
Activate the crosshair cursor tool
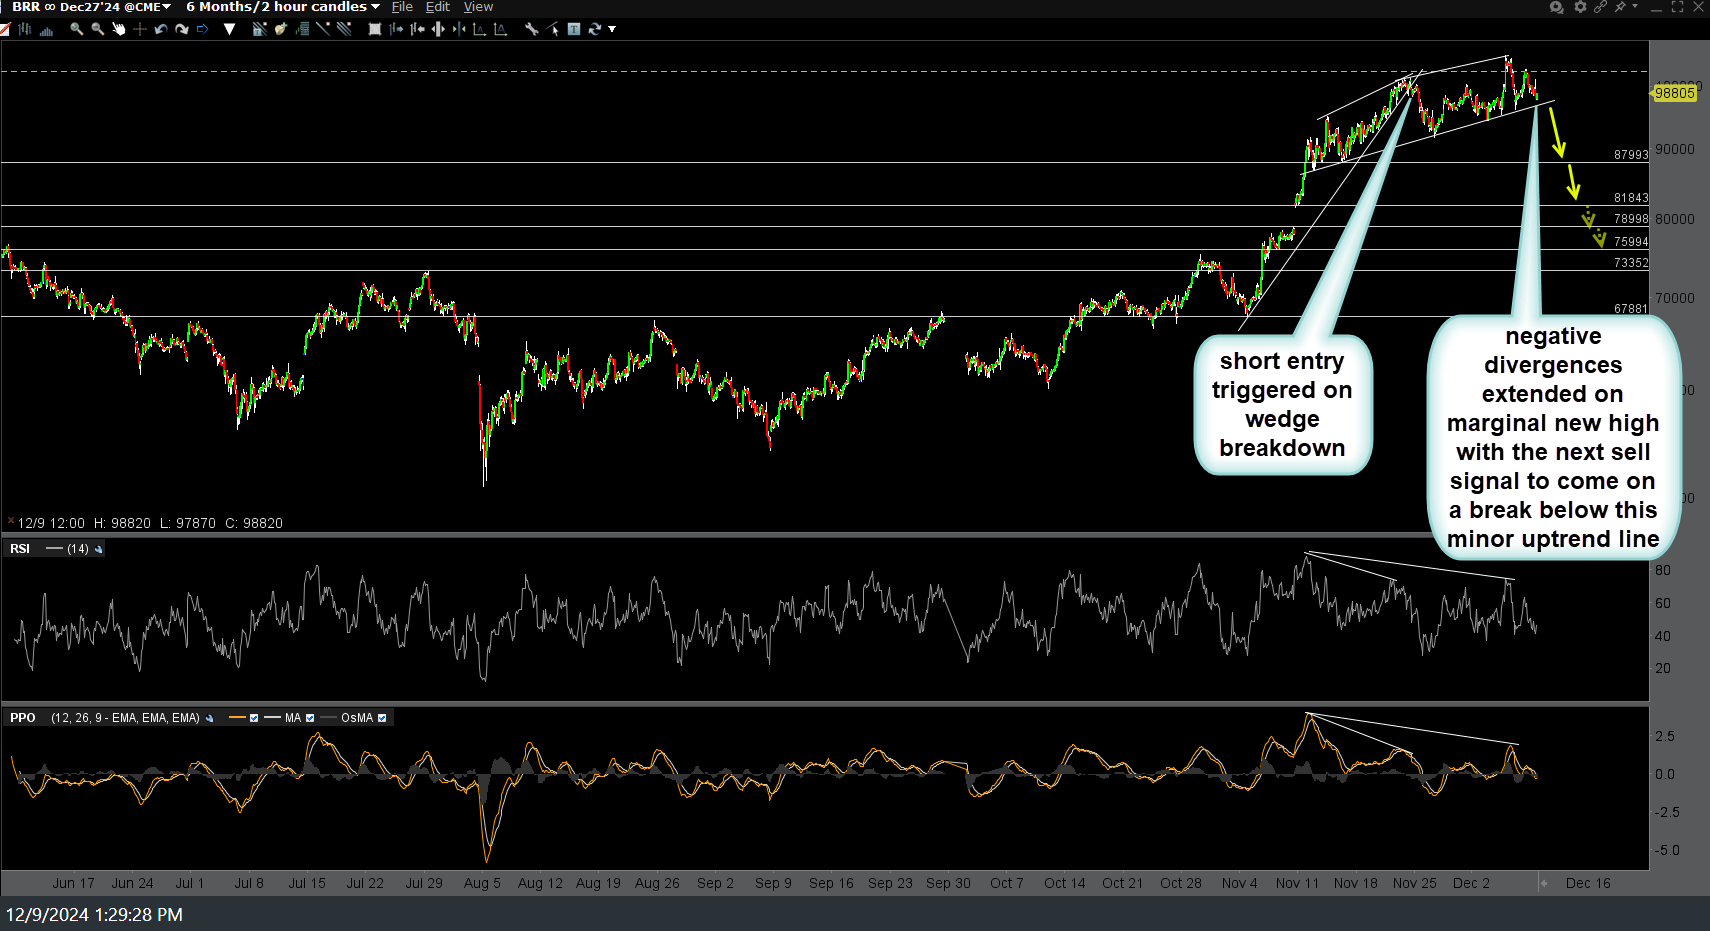[140, 29]
